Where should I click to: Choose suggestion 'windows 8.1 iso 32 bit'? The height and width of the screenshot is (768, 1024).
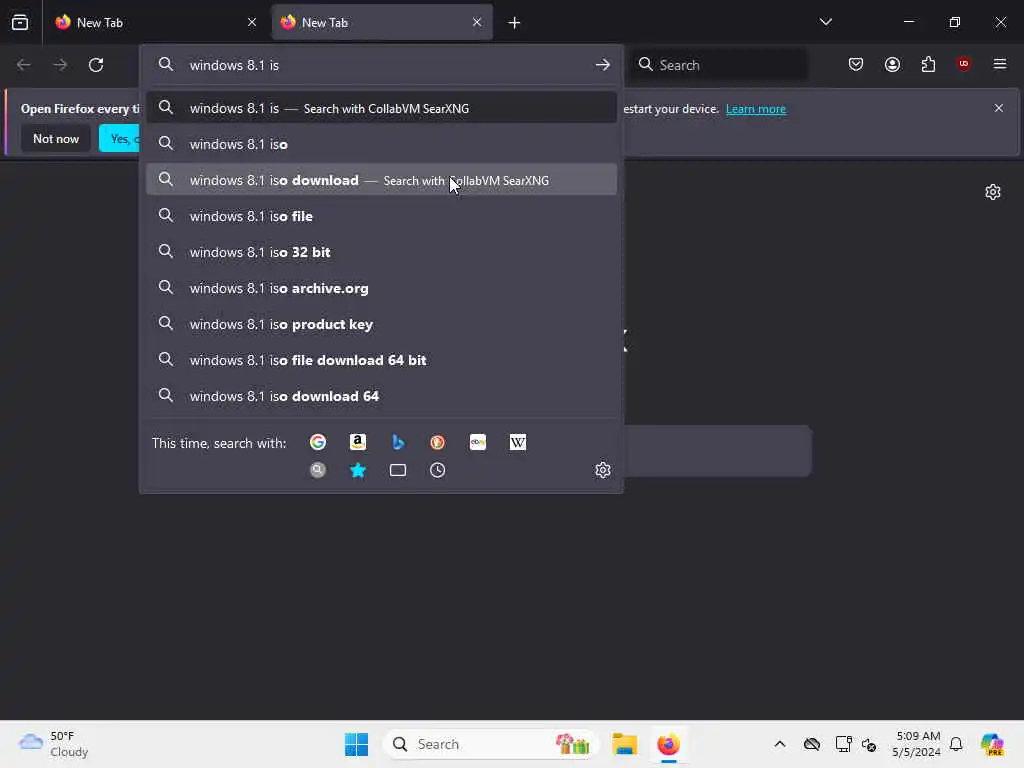point(381,251)
